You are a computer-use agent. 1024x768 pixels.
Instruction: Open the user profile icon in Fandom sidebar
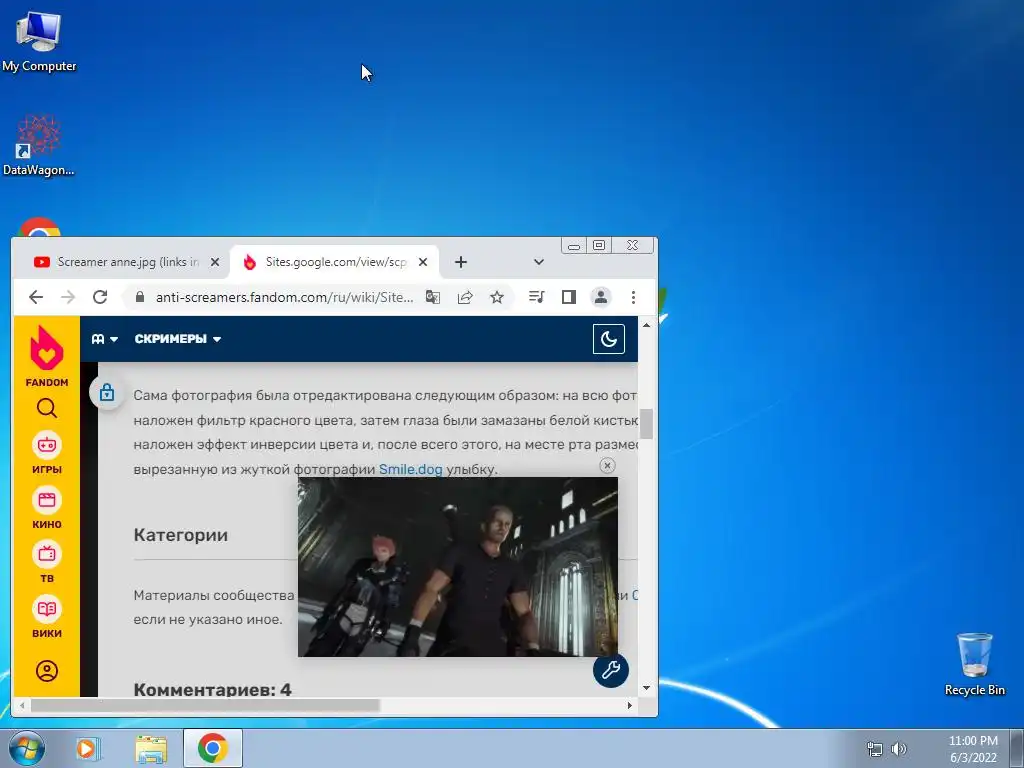(x=46, y=671)
